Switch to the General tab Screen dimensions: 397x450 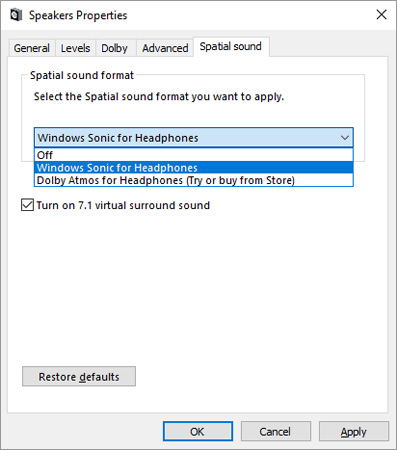[32, 48]
